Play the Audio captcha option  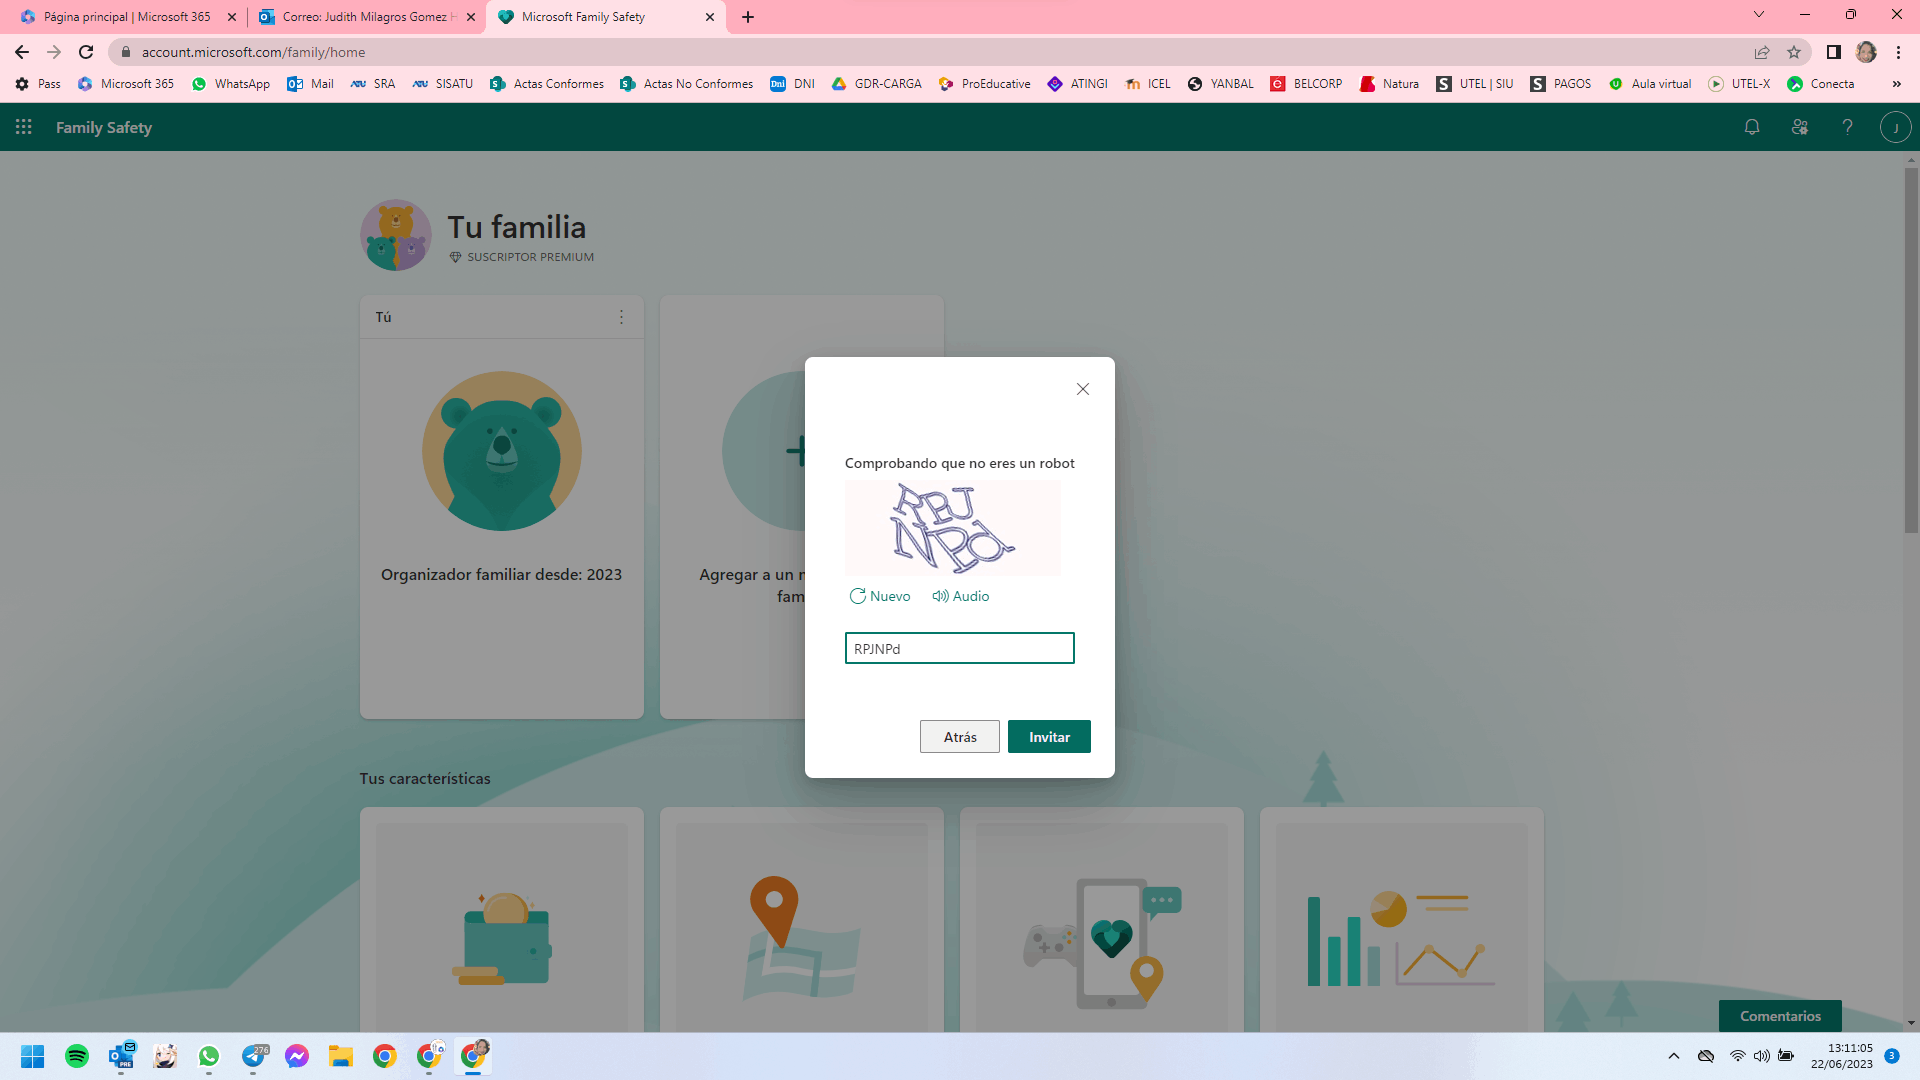tap(960, 596)
